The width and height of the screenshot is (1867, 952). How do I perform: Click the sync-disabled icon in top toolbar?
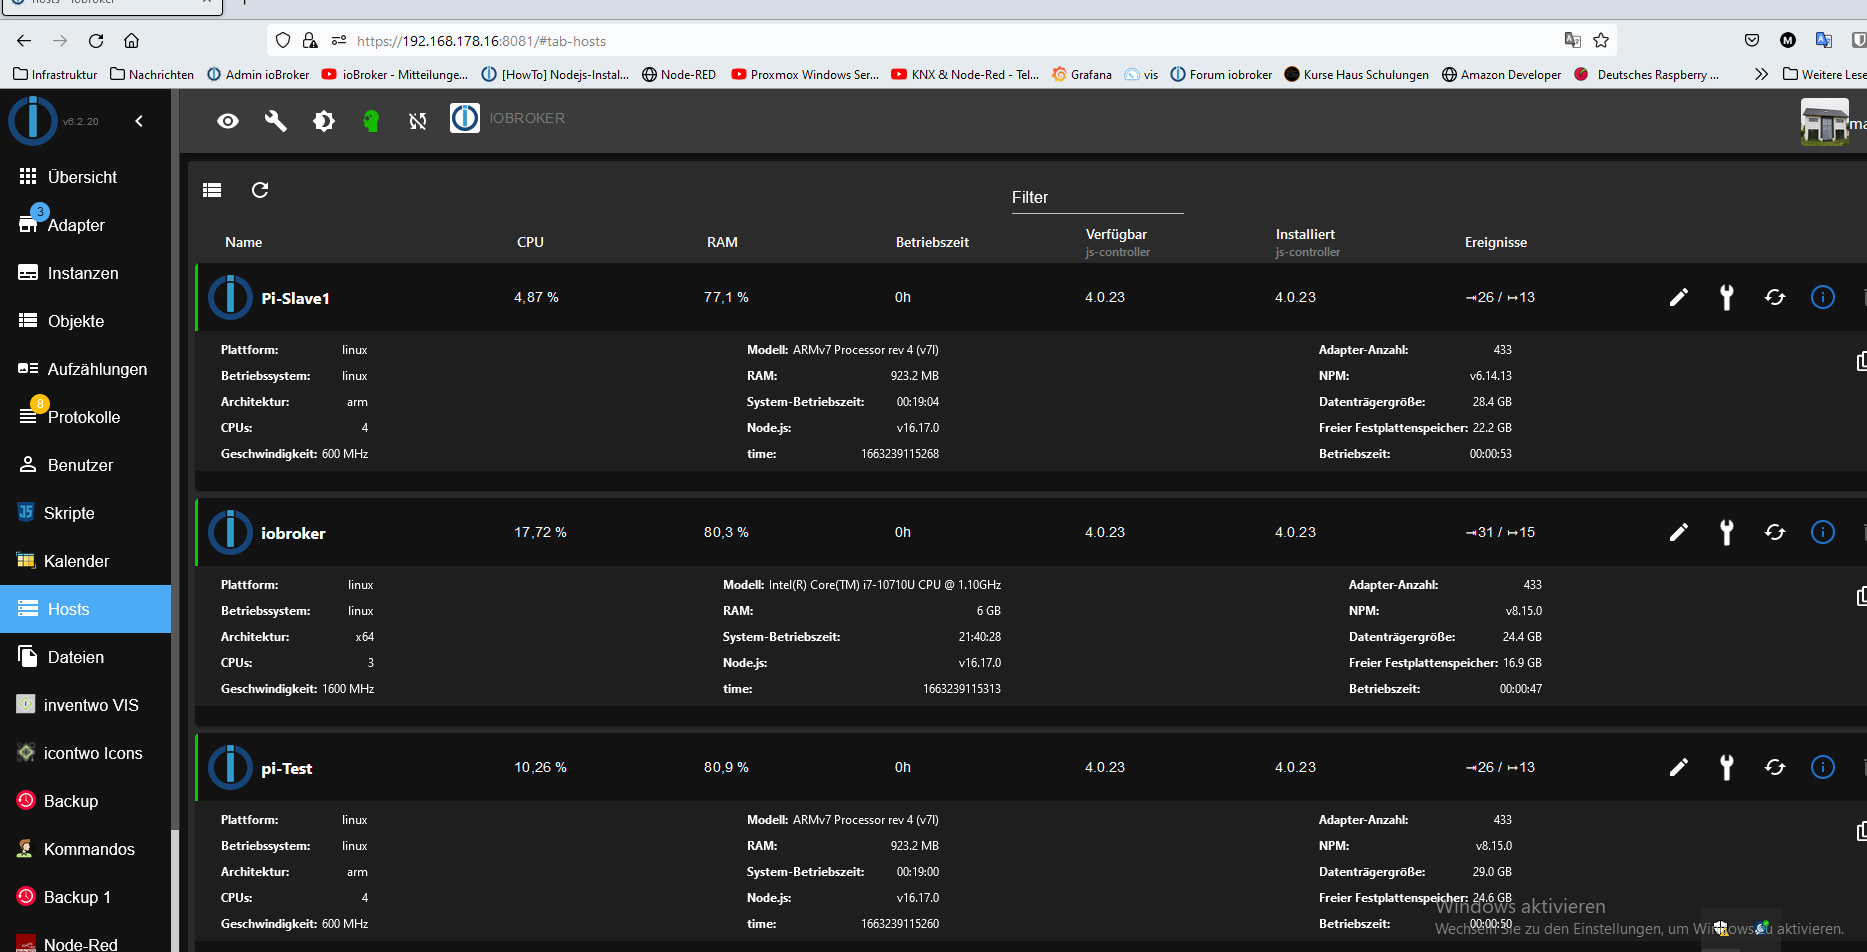click(418, 121)
